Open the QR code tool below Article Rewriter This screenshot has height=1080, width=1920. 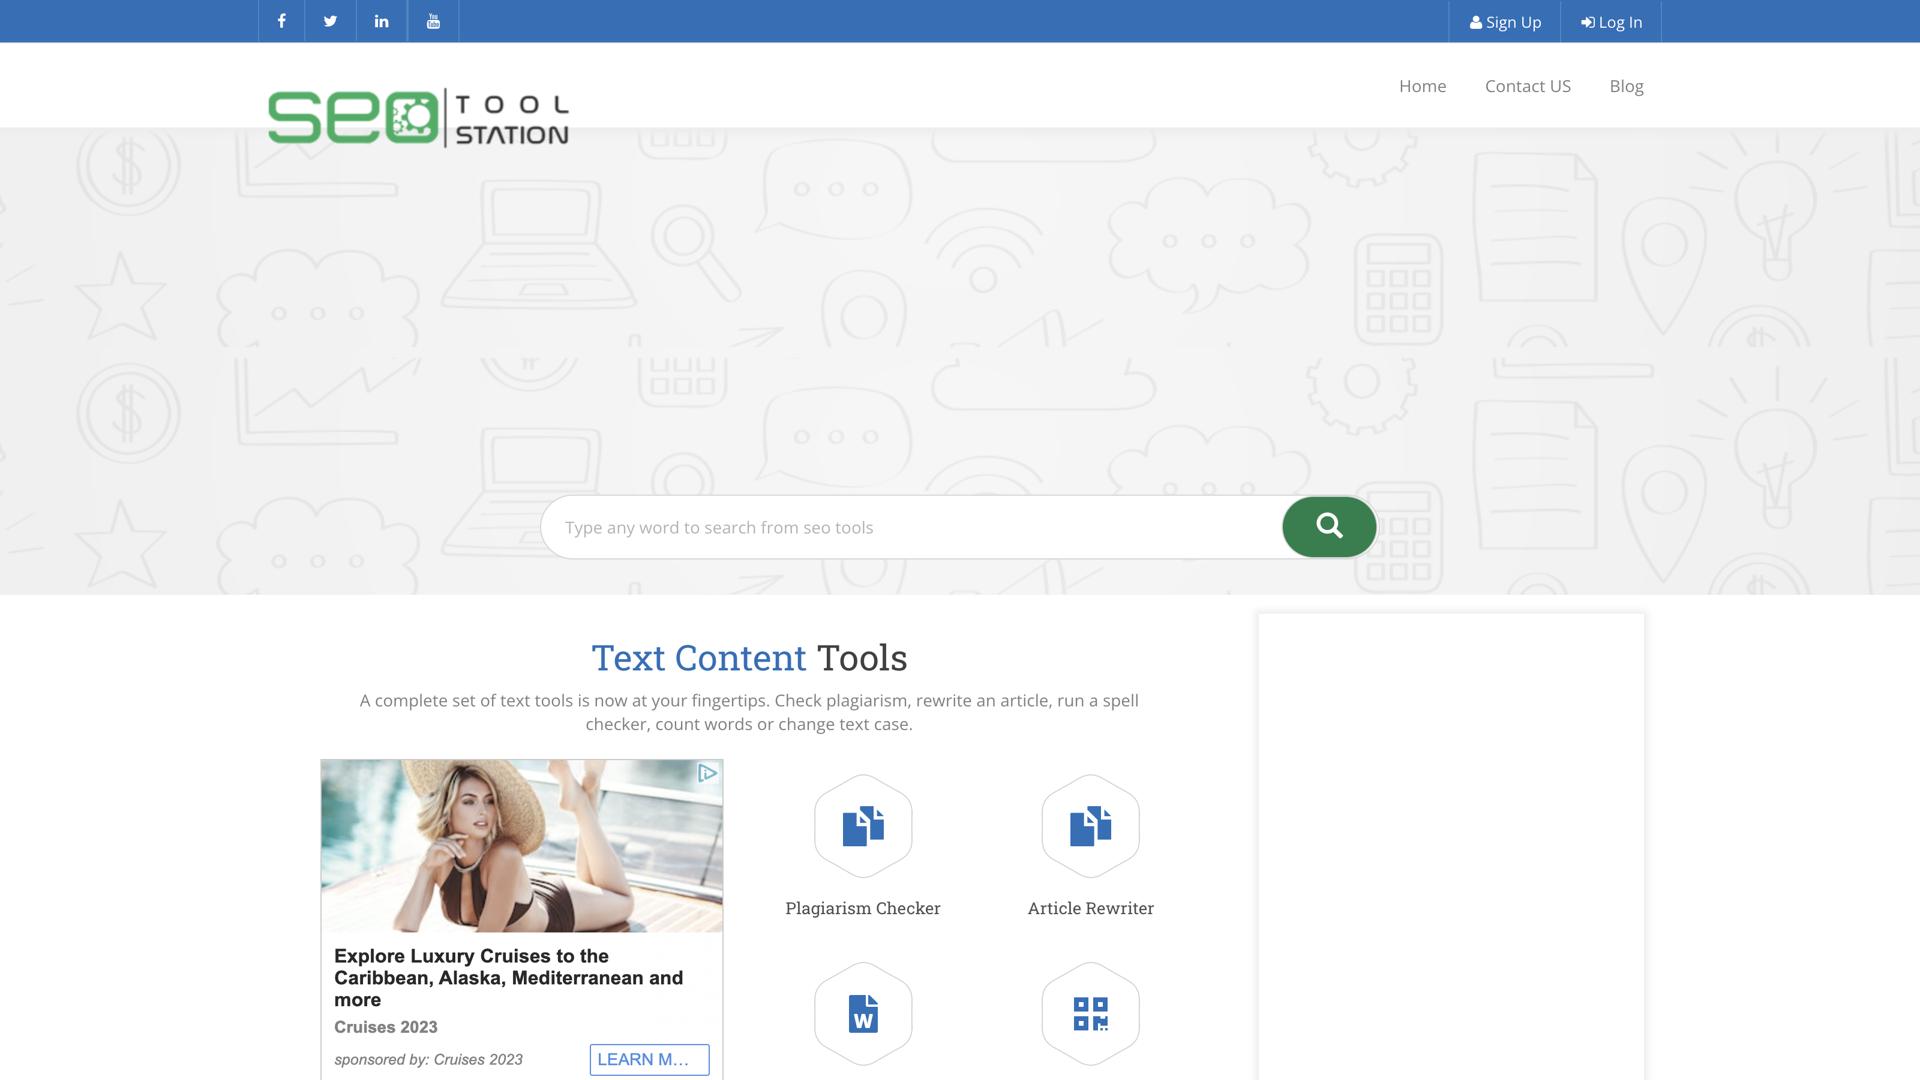(1089, 1013)
